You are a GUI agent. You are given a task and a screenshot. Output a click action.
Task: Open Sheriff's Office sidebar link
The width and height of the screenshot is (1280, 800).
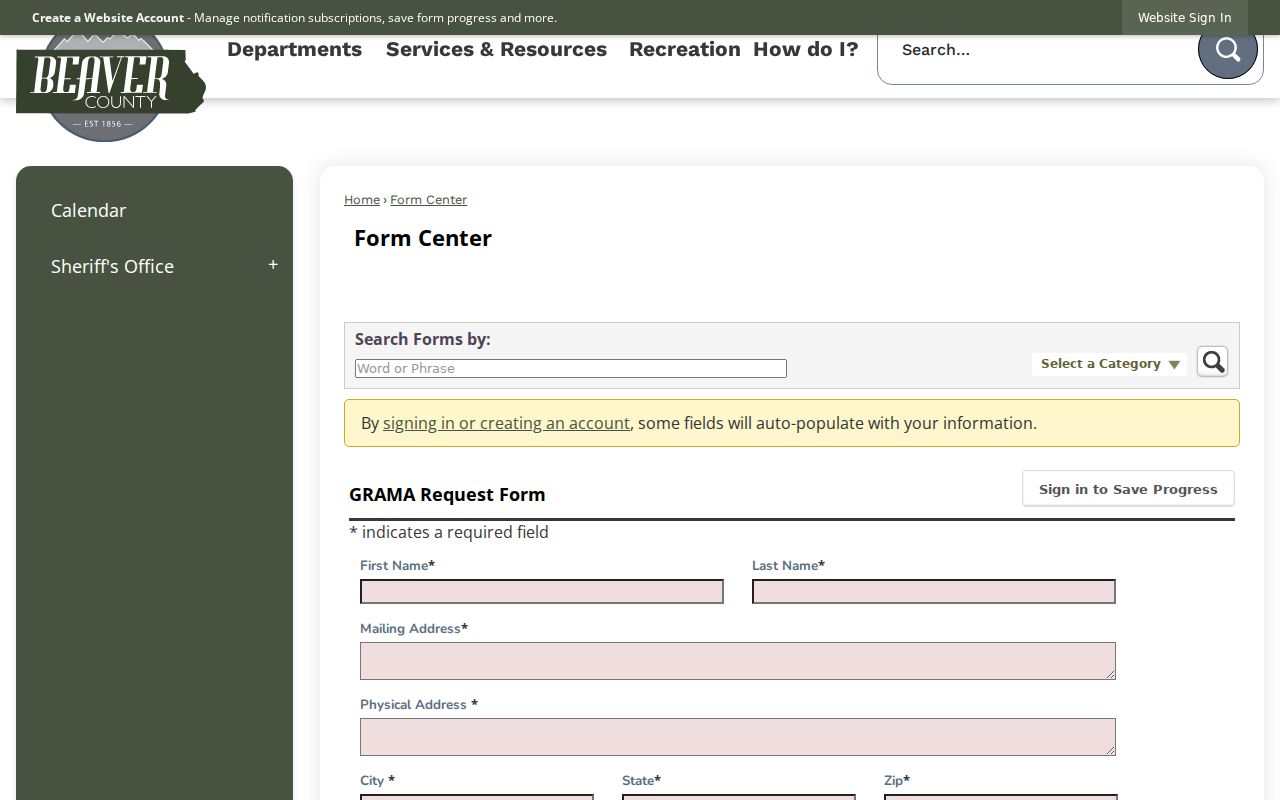click(x=112, y=266)
